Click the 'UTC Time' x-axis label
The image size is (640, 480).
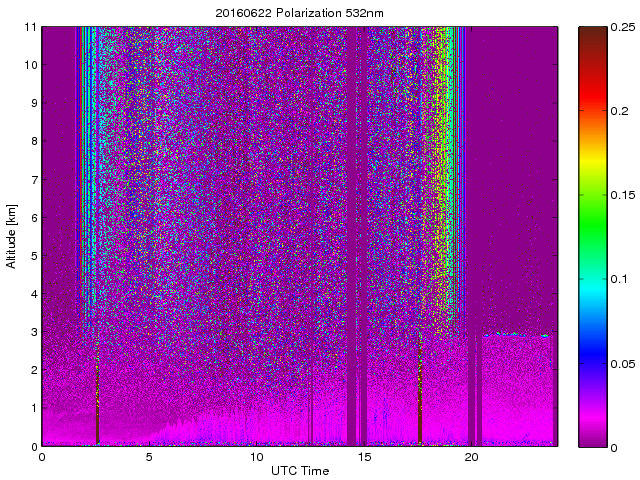299,471
